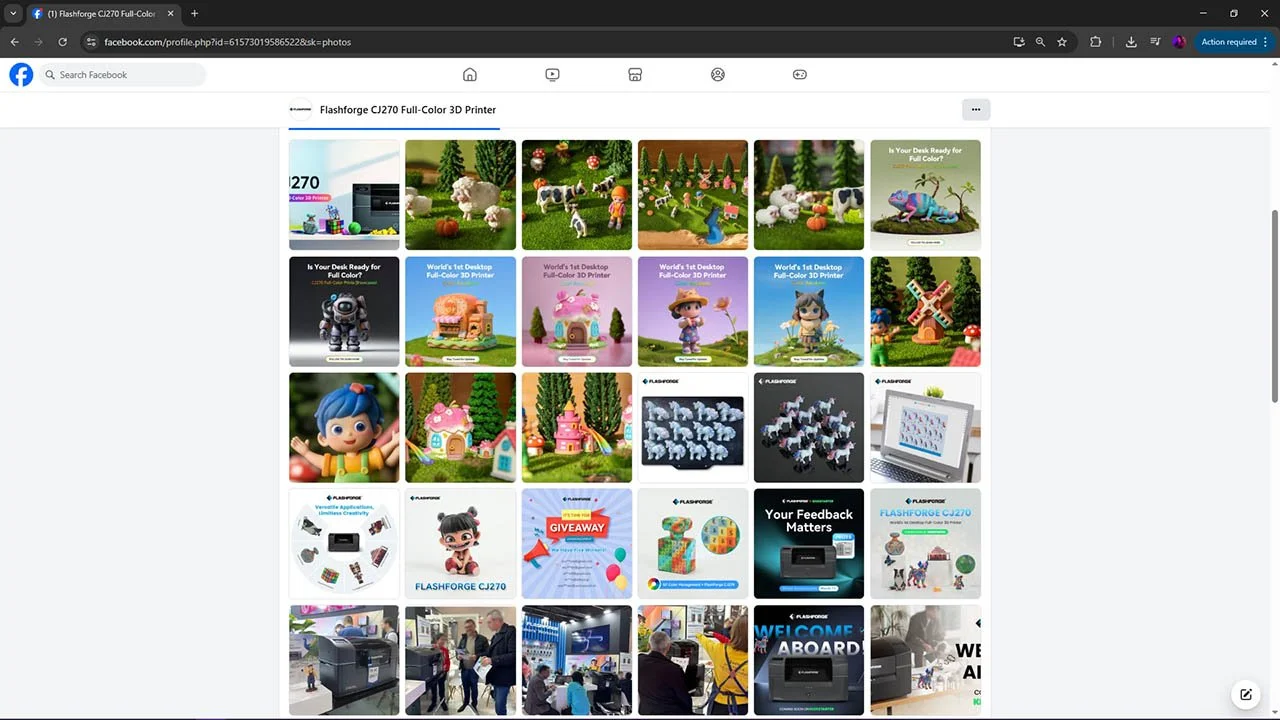
Task: Open the trade show booth blue display photo
Action: tap(577, 660)
